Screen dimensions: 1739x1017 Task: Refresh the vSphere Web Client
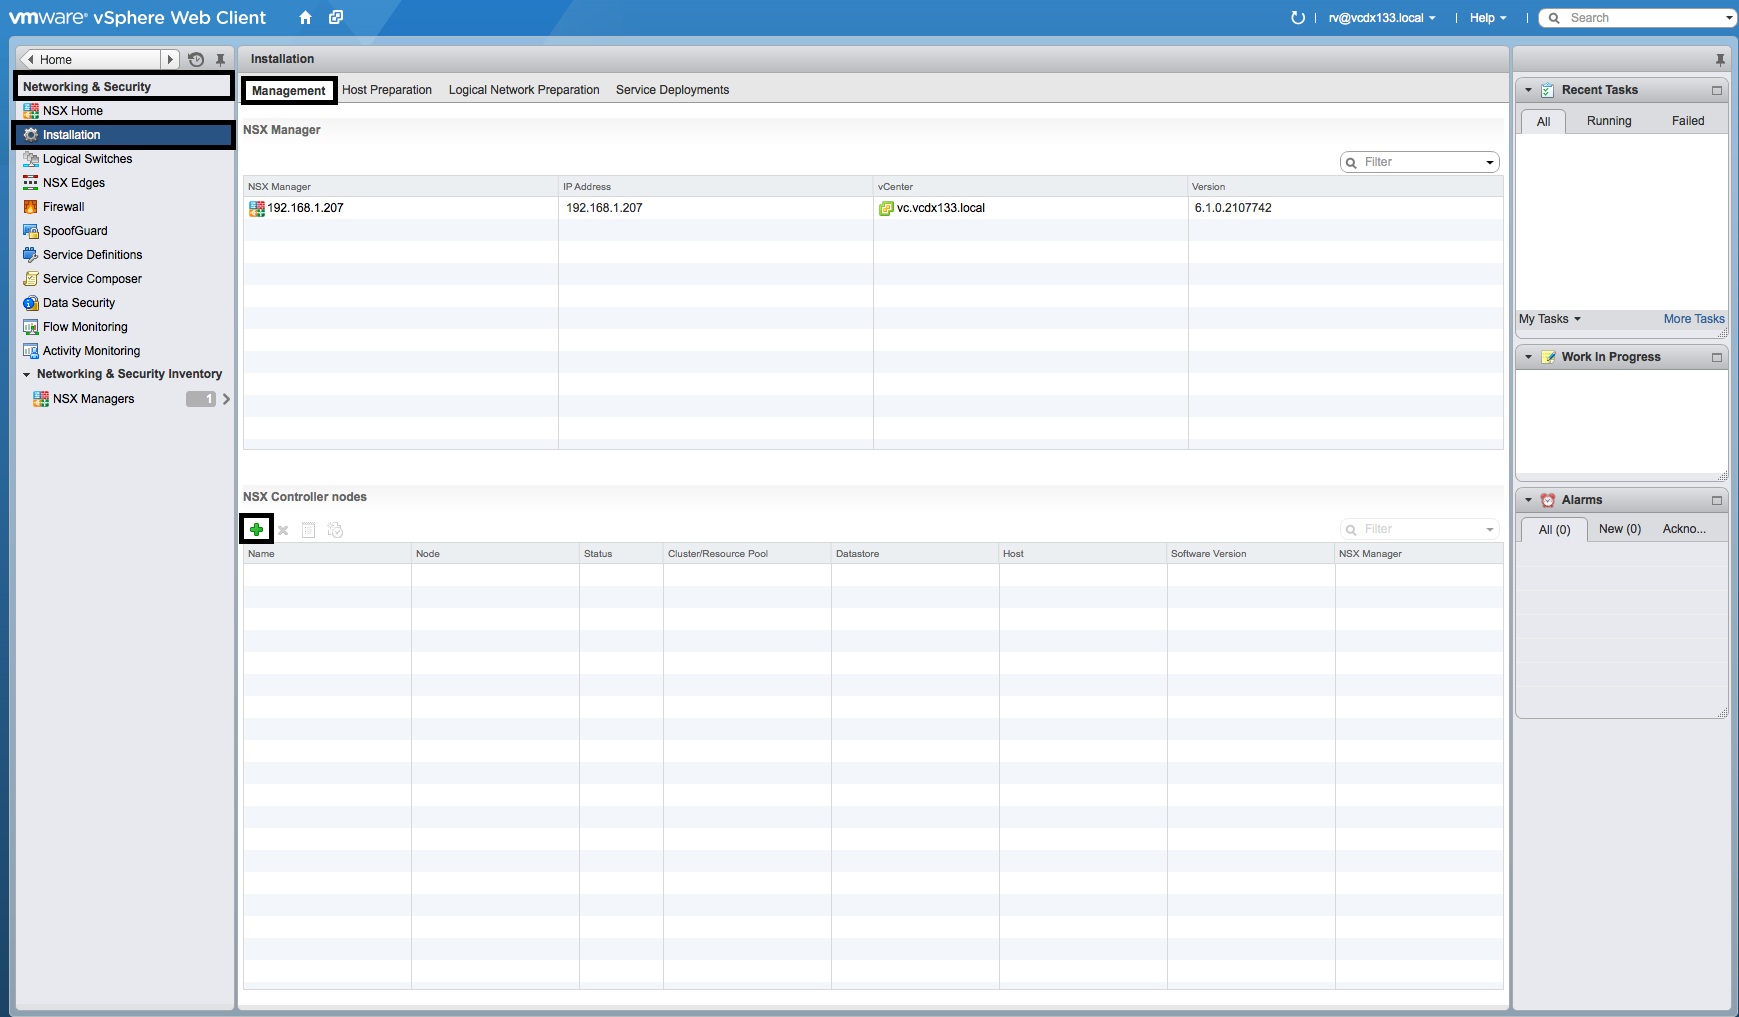click(x=1298, y=17)
